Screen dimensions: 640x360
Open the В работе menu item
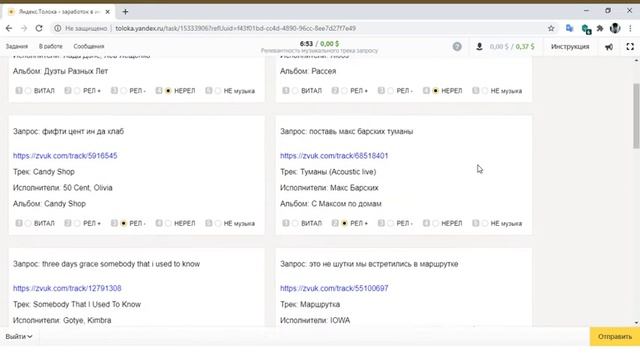point(51,47)
